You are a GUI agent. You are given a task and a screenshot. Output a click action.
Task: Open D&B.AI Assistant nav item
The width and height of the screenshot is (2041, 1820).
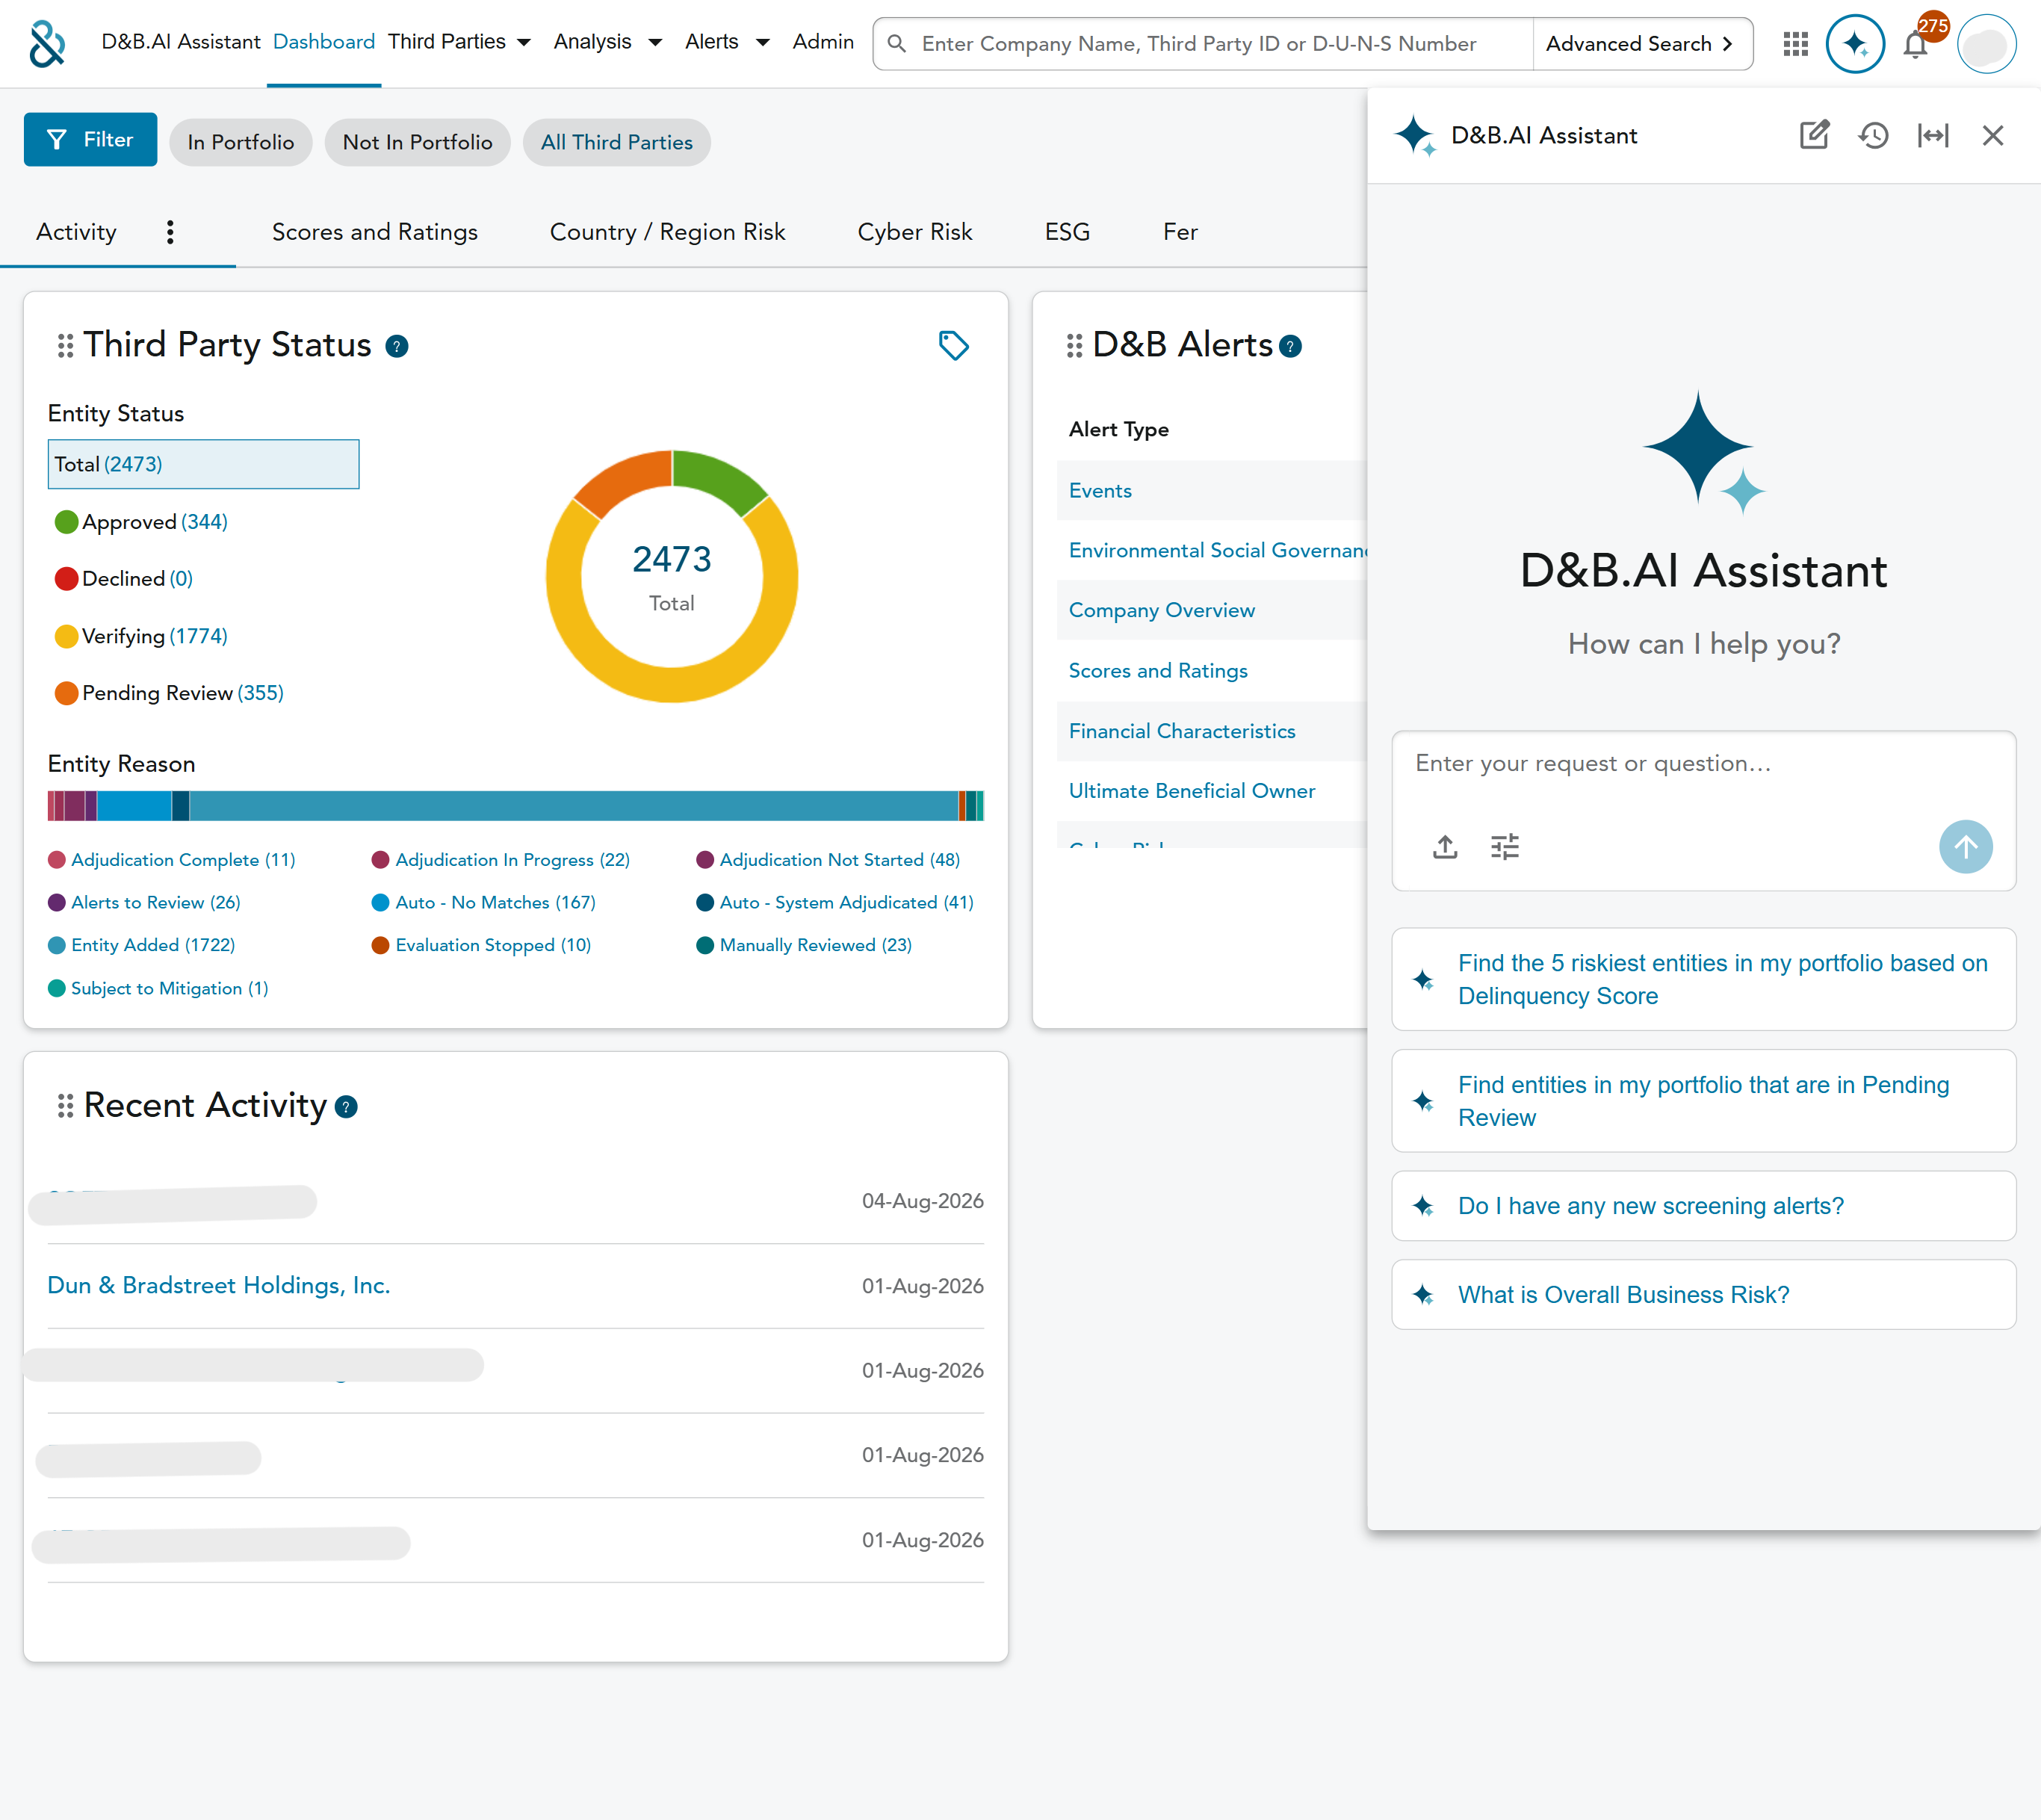(x=181, y=42)
